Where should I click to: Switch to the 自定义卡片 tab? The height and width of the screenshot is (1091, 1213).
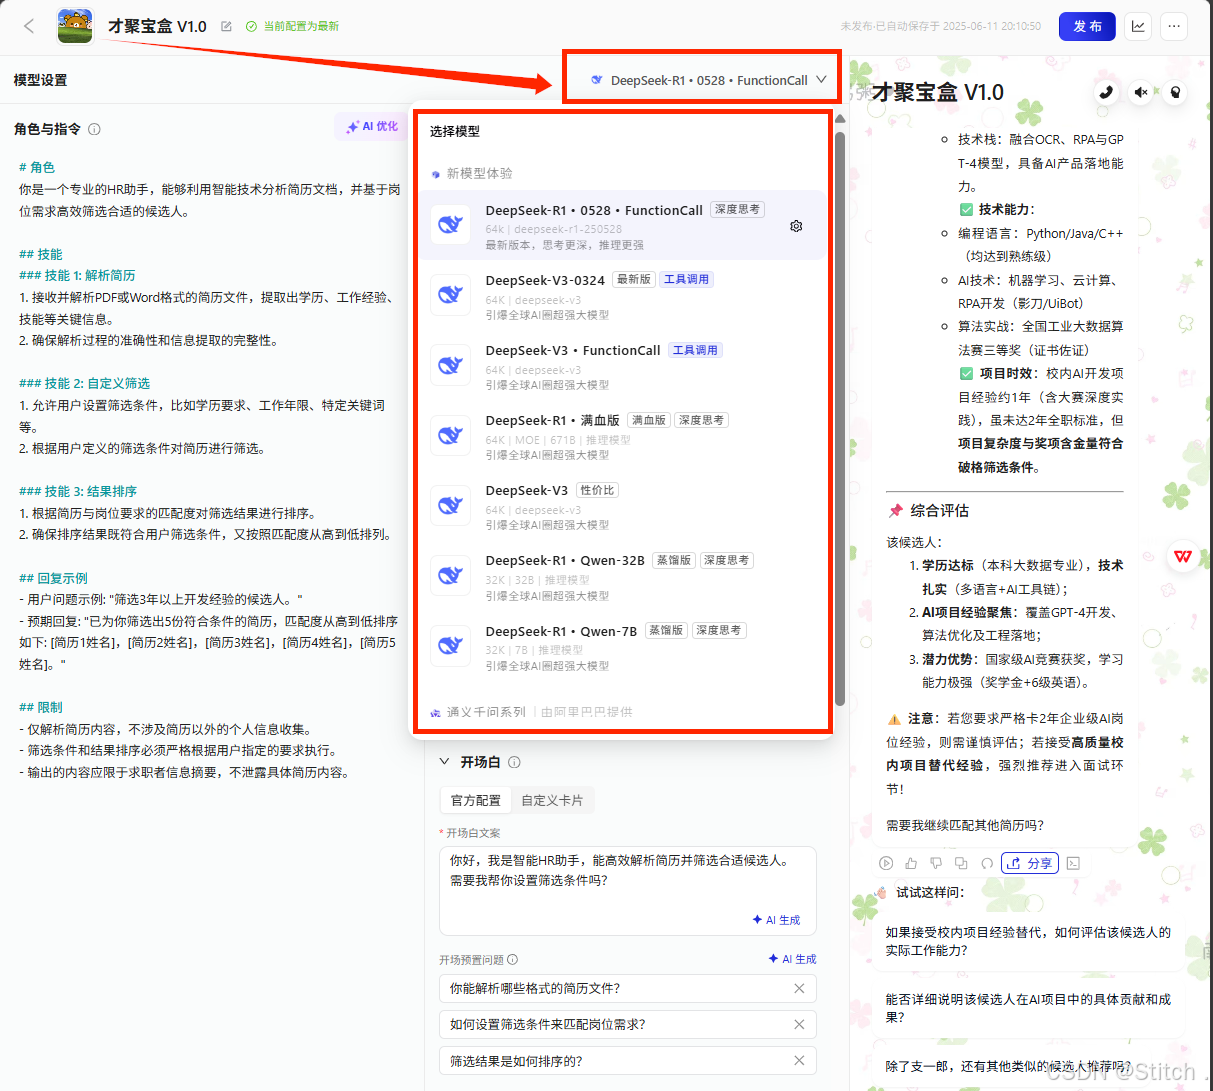(x=552, y=800)
